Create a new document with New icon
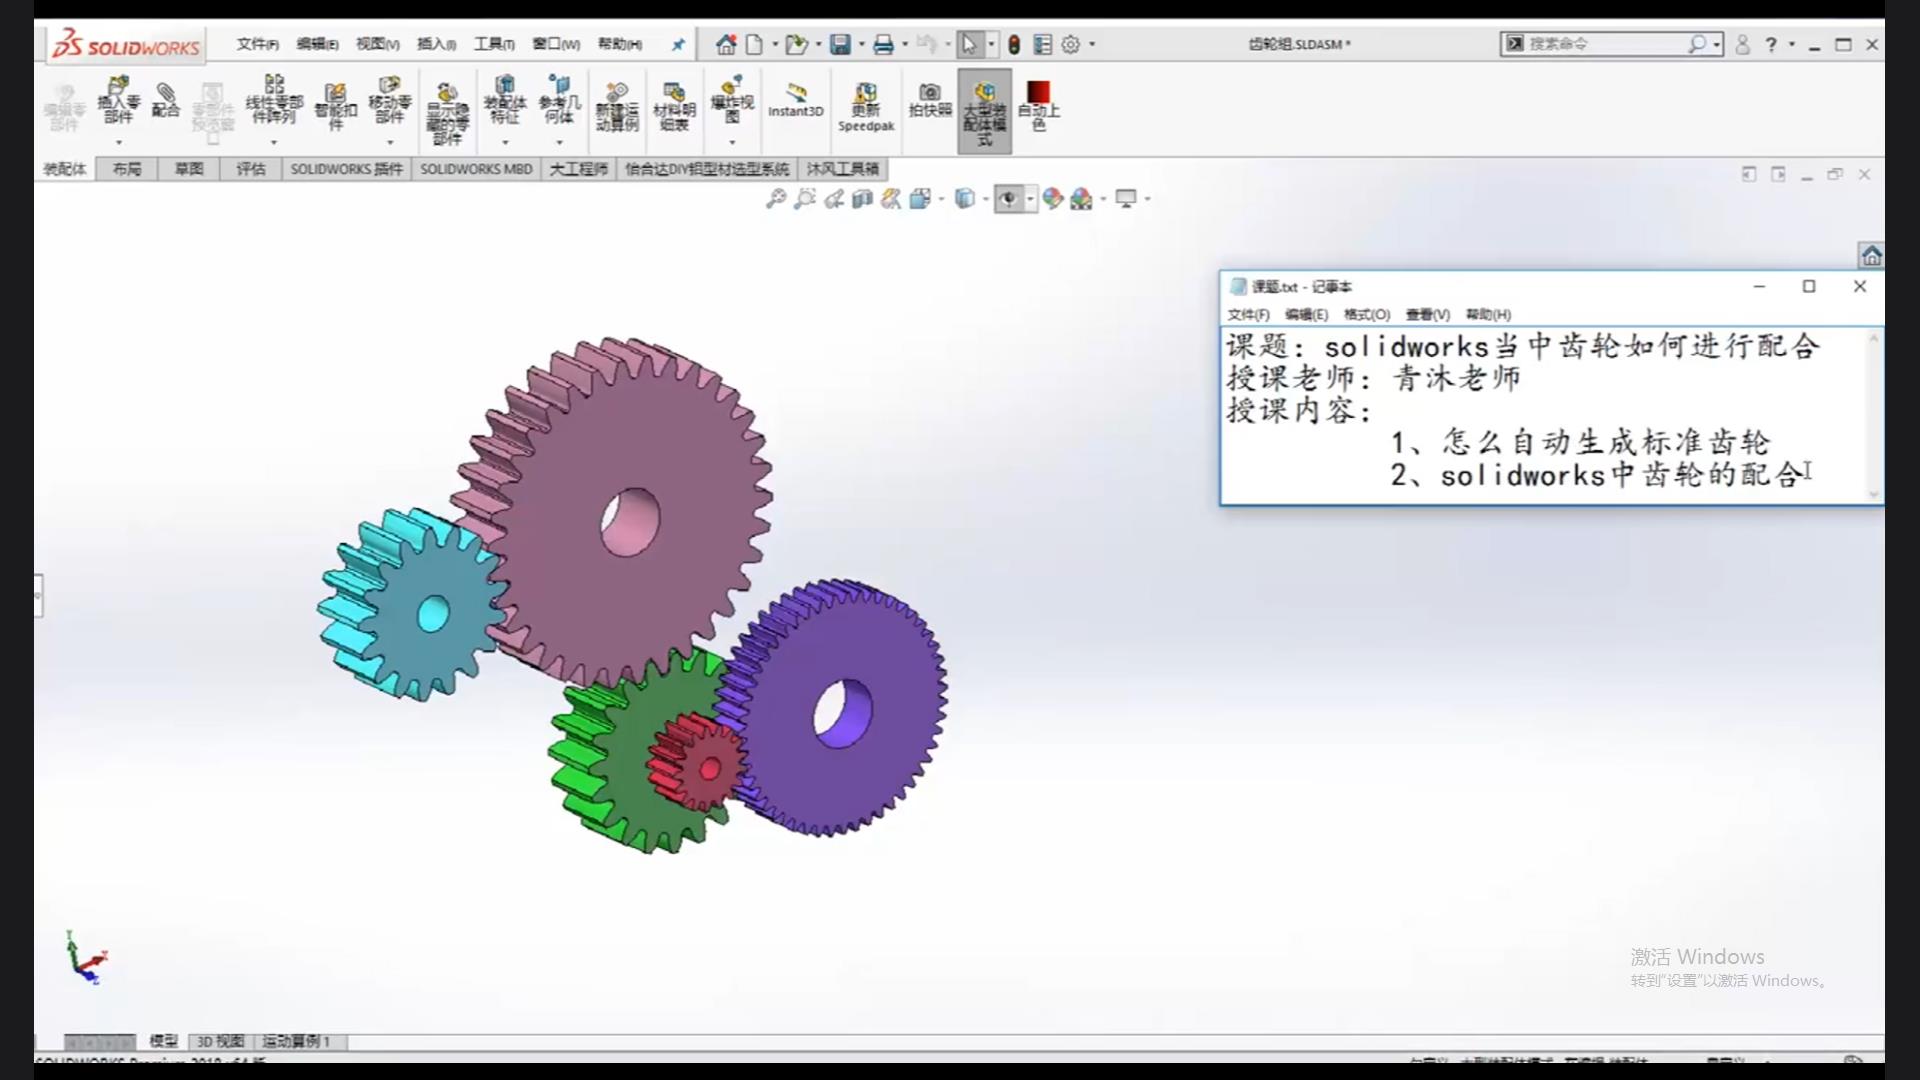The height and width of the screenshot is (1080, 1920). pos(754,44)
